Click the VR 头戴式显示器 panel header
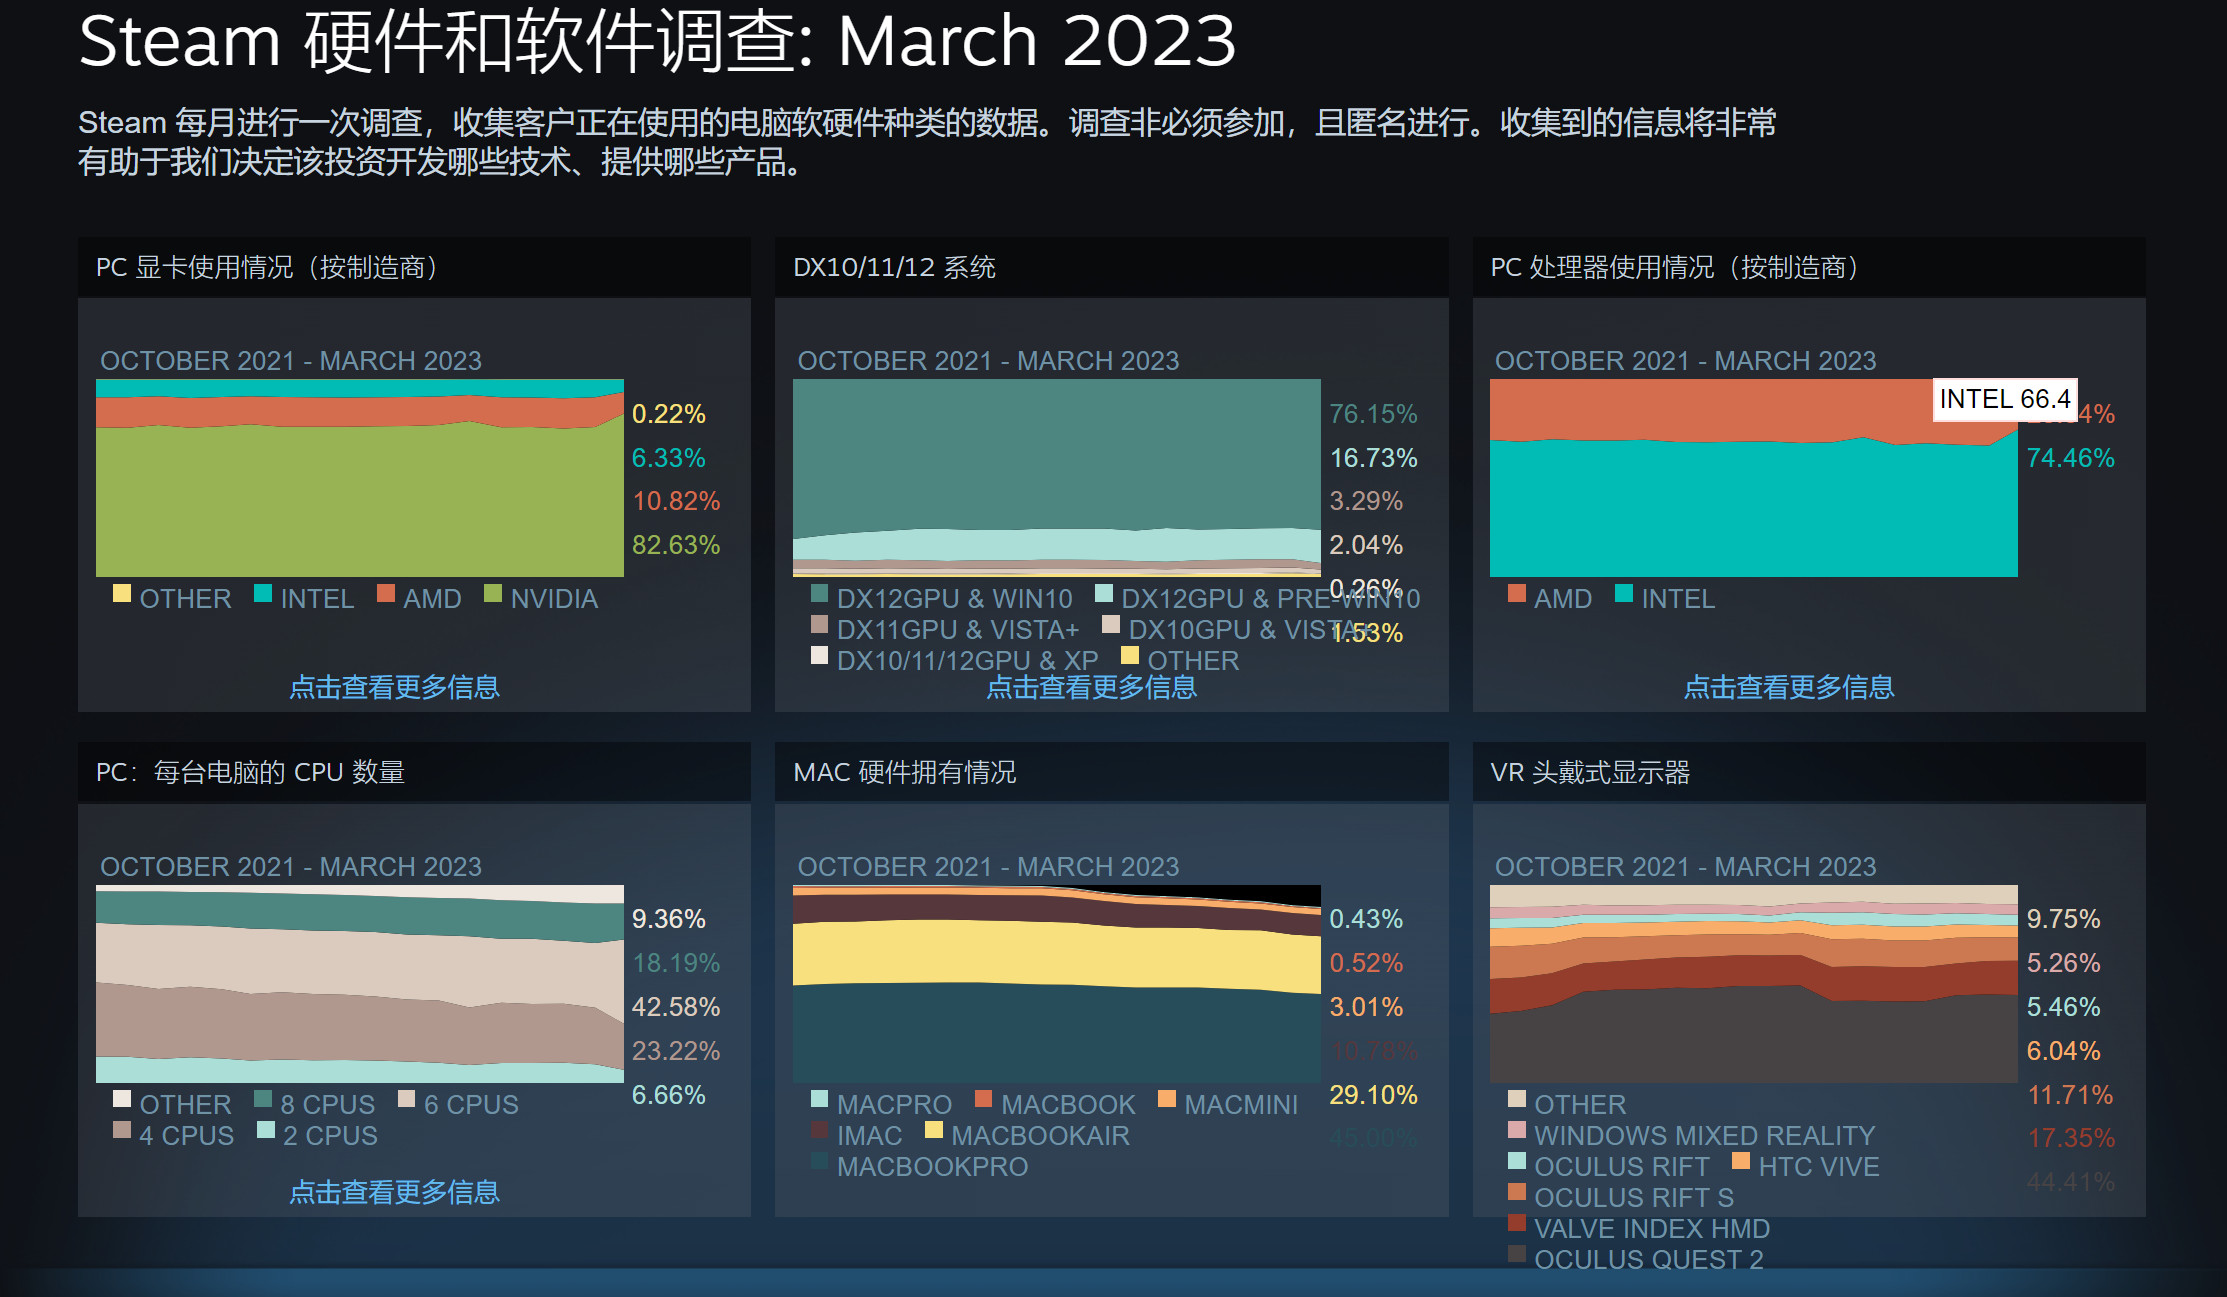Image resolution: width=2227 pixels, height=1297 pixels. (1809, 772)
